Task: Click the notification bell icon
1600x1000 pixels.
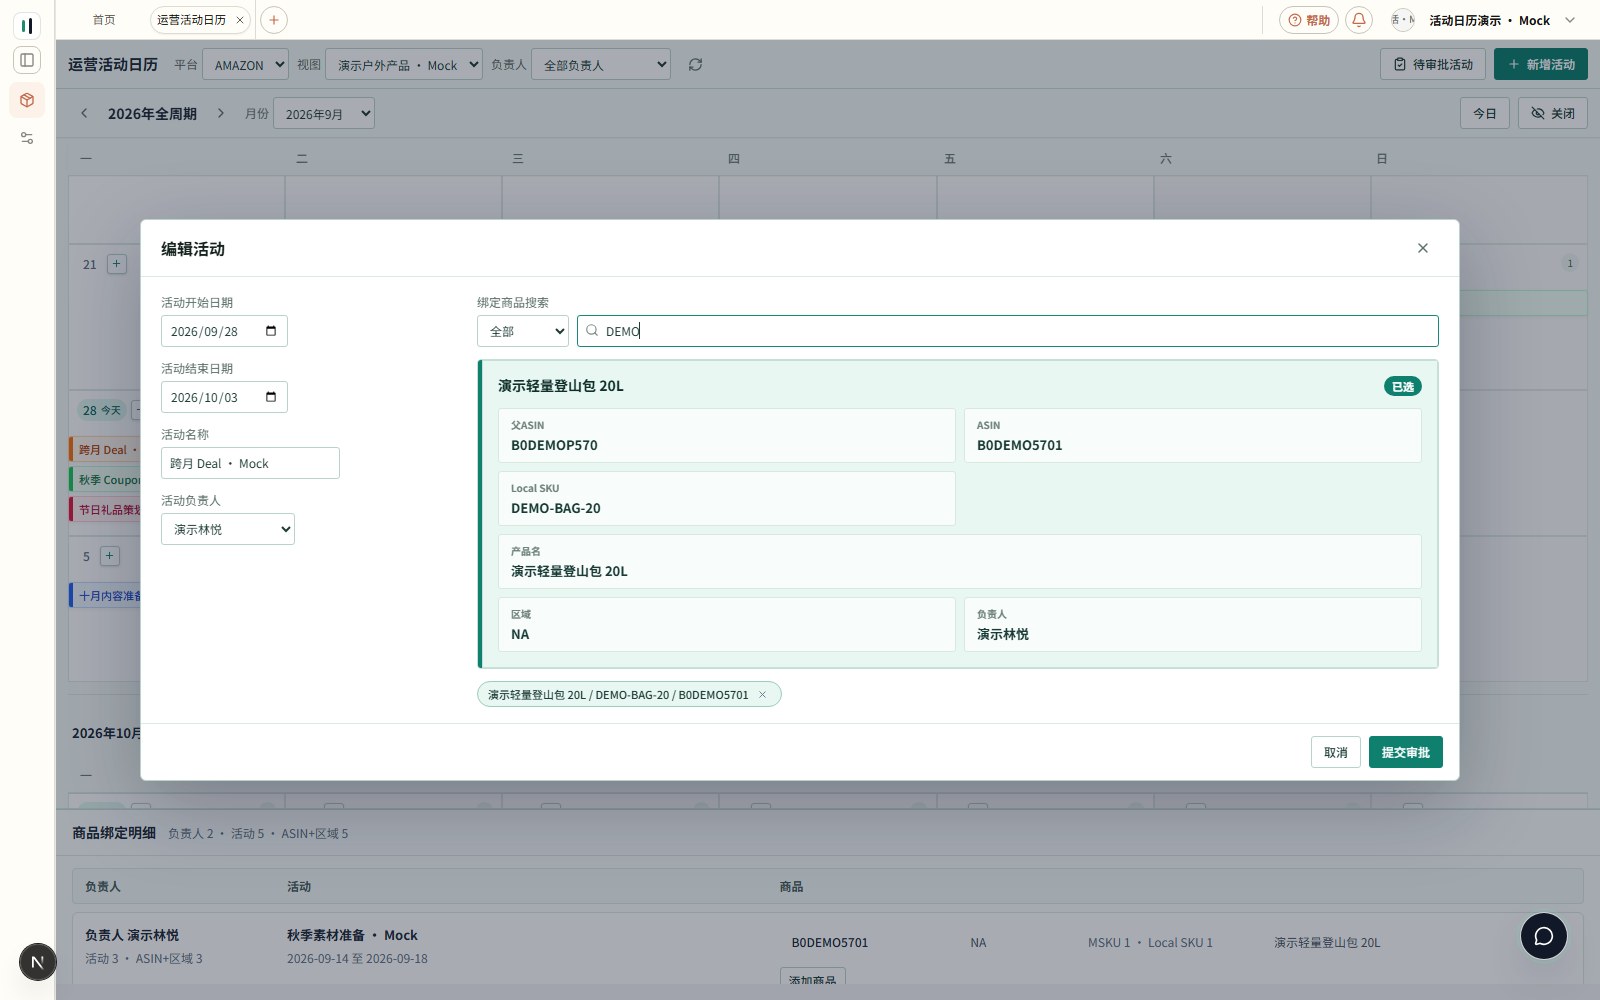Action: [1358, 20]
